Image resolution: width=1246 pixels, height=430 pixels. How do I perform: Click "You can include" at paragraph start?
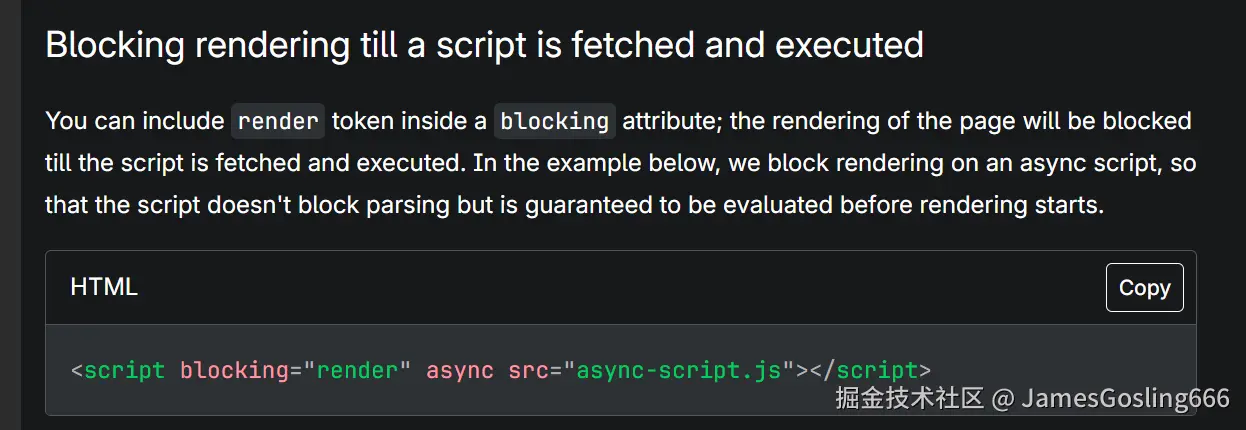[134, 122]
